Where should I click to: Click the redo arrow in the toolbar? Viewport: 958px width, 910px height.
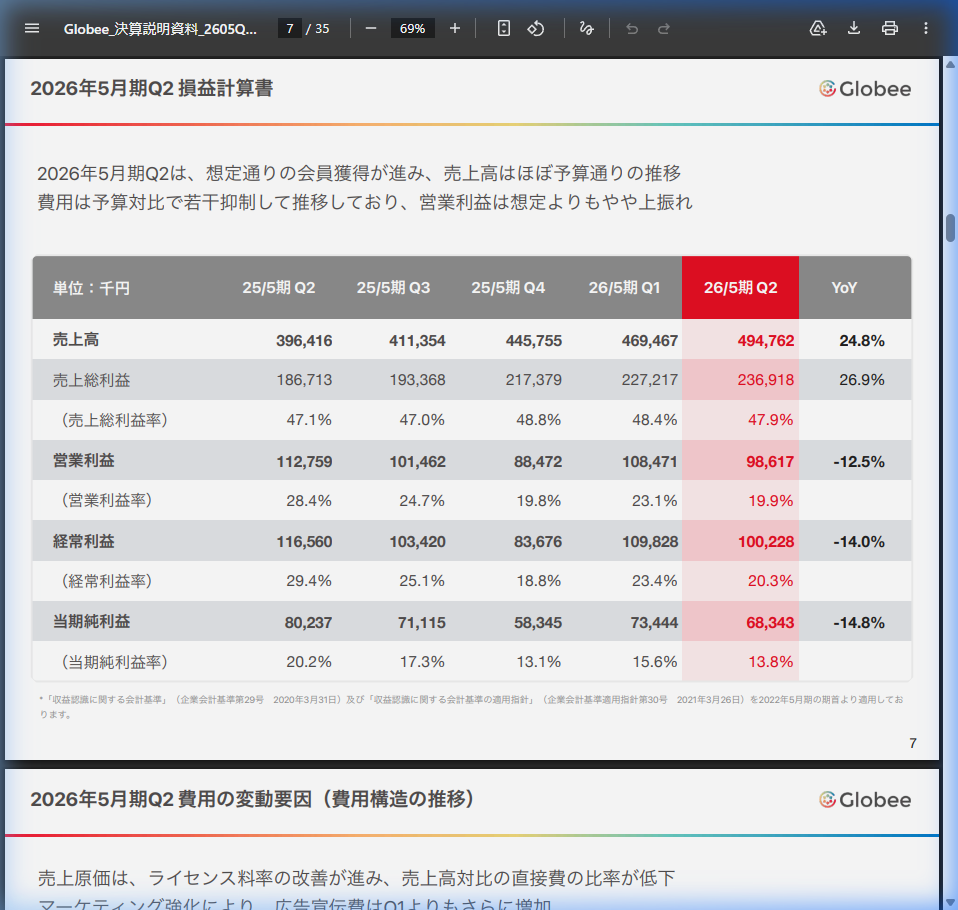664,28
